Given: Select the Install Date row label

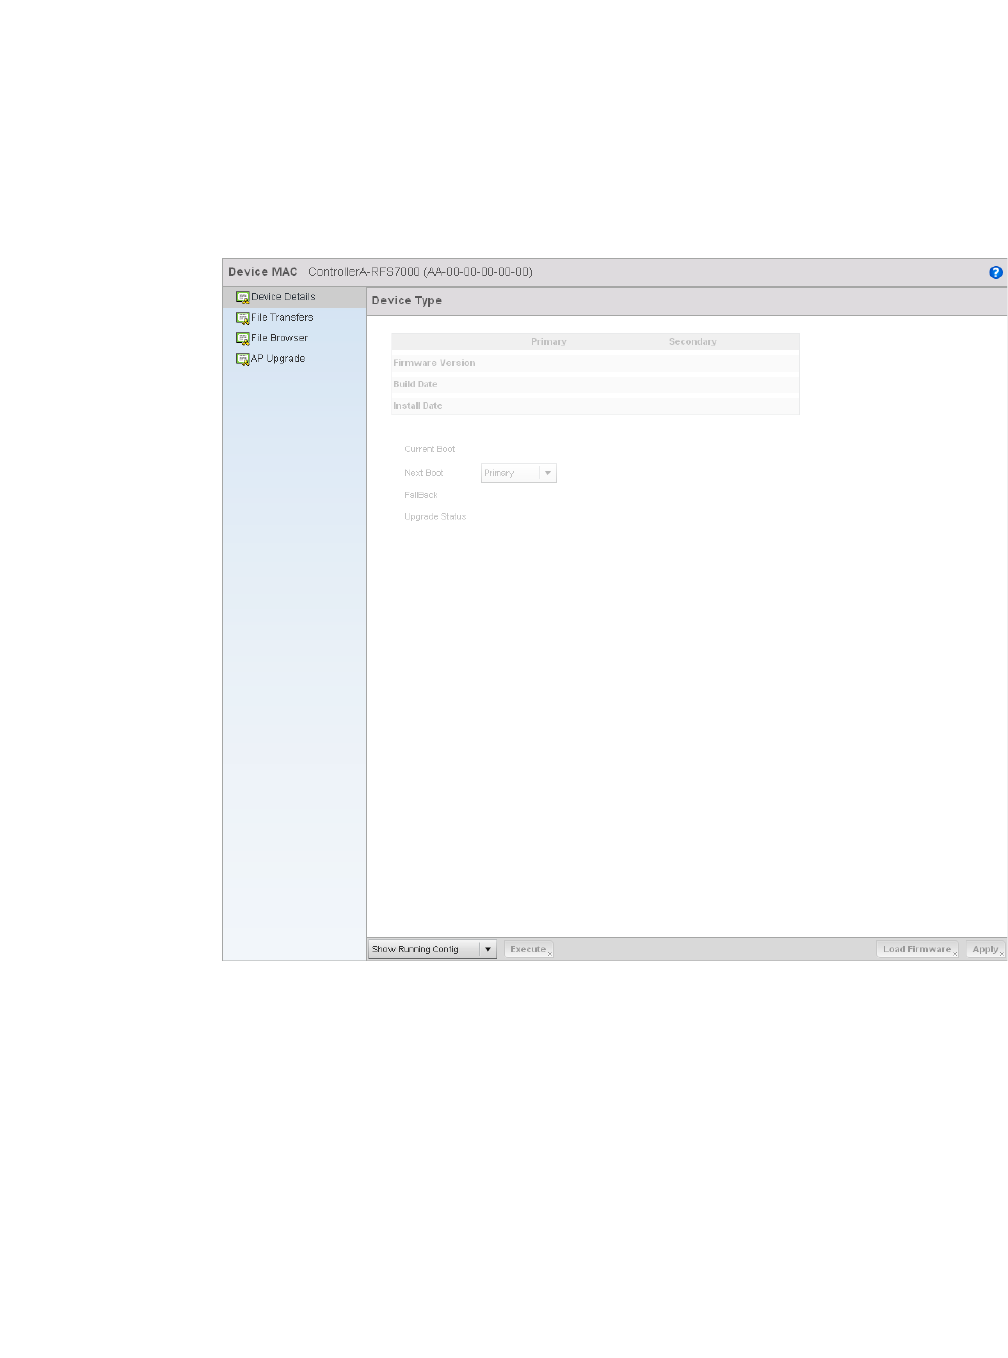Looking at the screenshot, I should (417, 406).
